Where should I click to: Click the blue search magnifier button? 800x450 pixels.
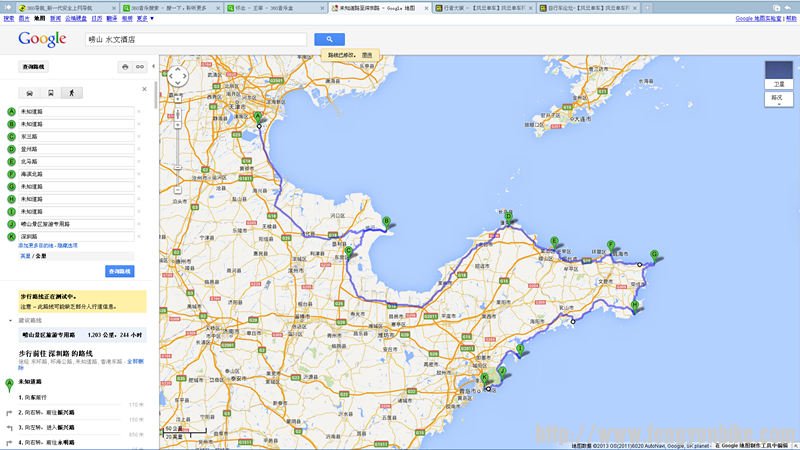pos(329,39)
